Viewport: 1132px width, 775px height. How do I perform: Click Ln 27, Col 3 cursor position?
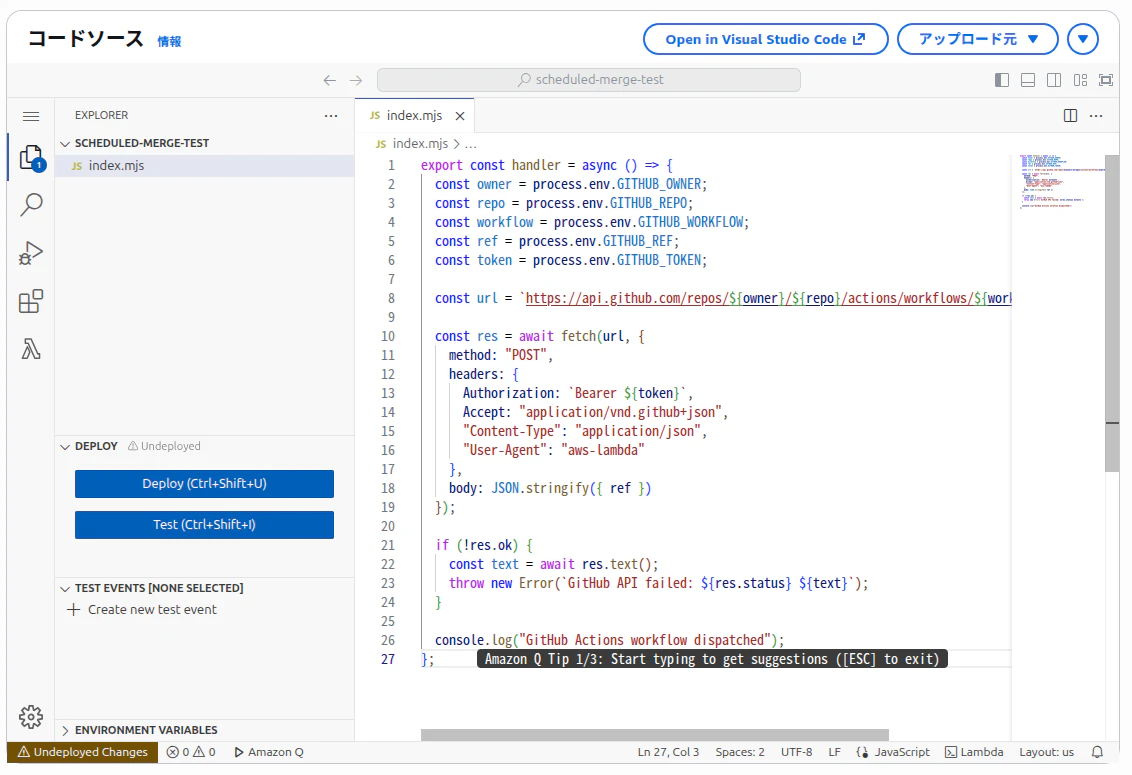coord(669,752)
